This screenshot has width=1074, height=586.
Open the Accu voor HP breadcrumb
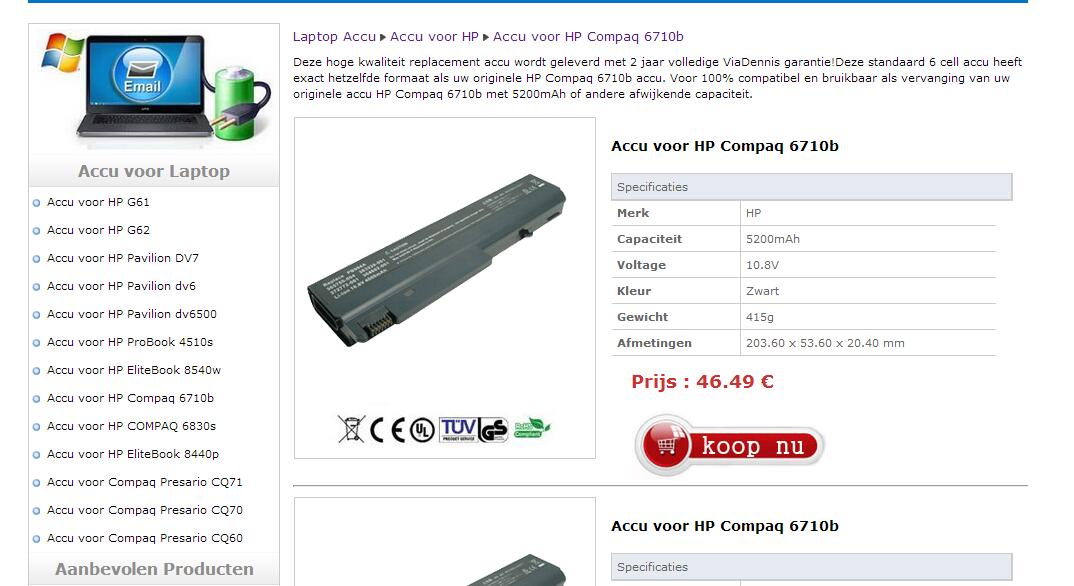[x=434, y=37]
